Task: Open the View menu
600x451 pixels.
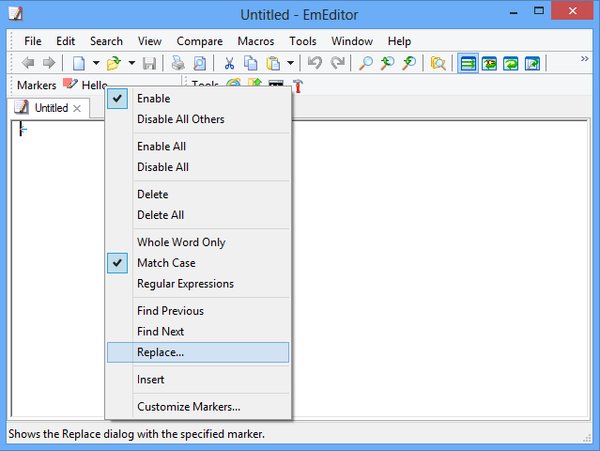Action: point(150,41)
